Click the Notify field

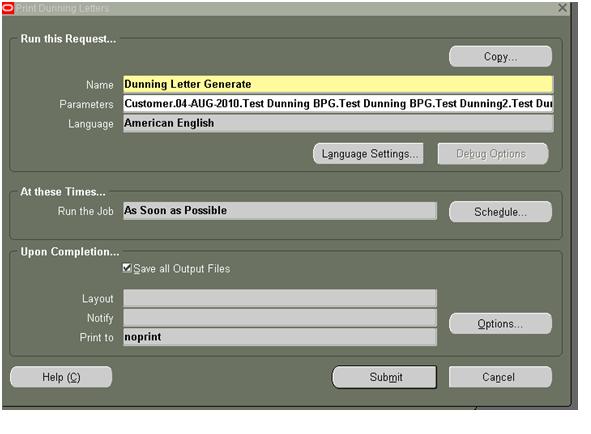(x=280, y=318)
